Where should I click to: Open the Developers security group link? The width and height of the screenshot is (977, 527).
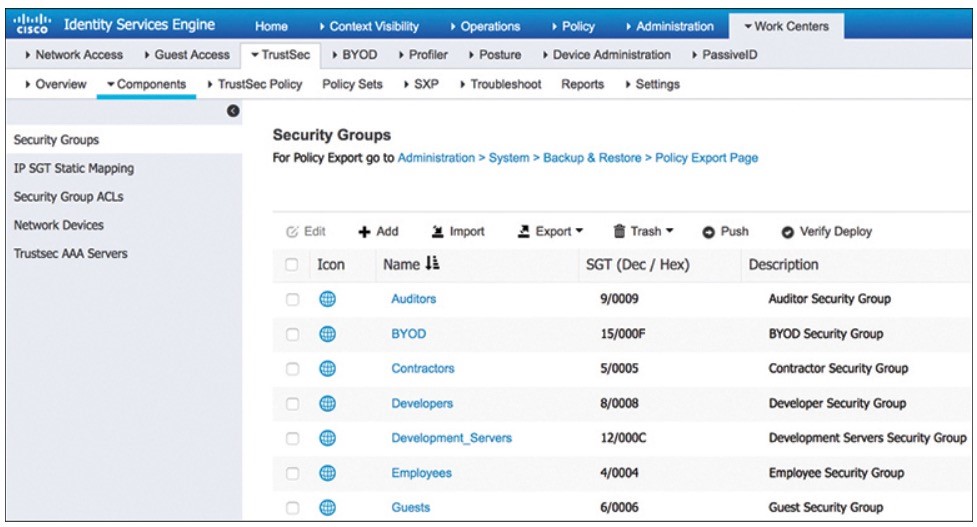coord(422,404)
